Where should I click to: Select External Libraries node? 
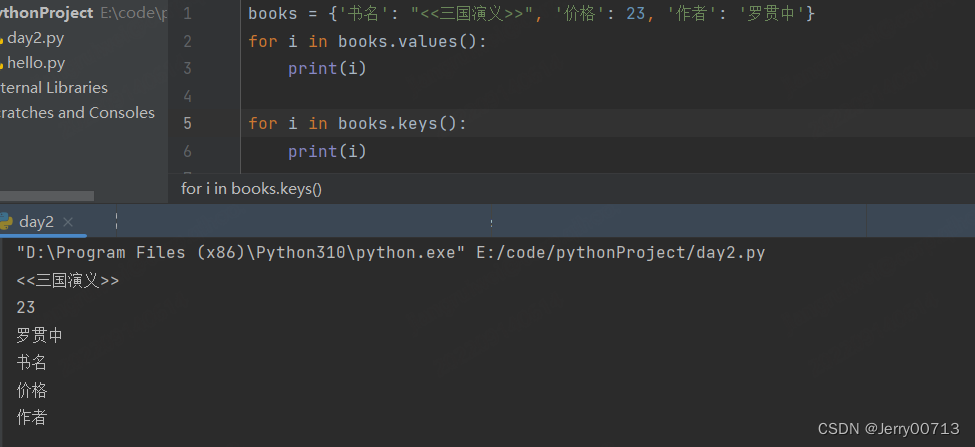pyautogui.click(x=53, y=88)
